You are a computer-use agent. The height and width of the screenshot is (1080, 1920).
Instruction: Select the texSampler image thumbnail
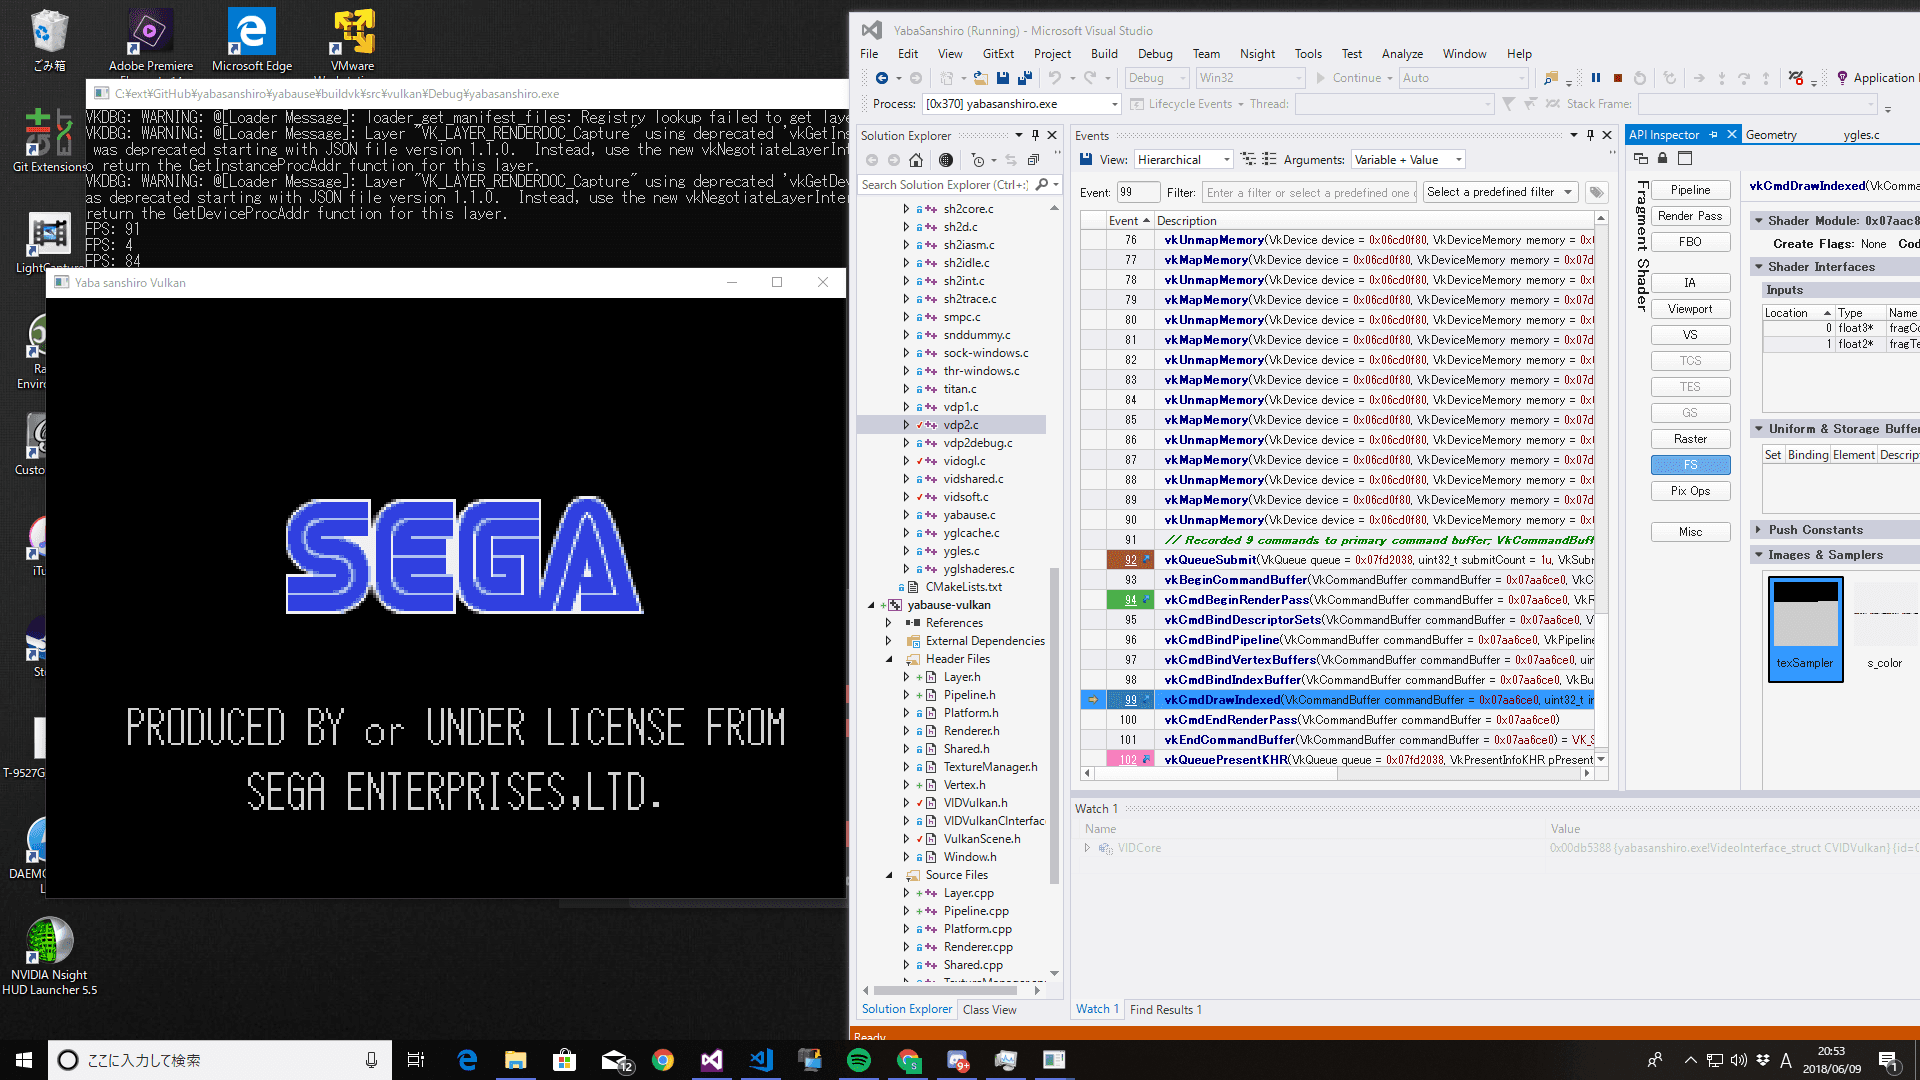point(1805,629)
